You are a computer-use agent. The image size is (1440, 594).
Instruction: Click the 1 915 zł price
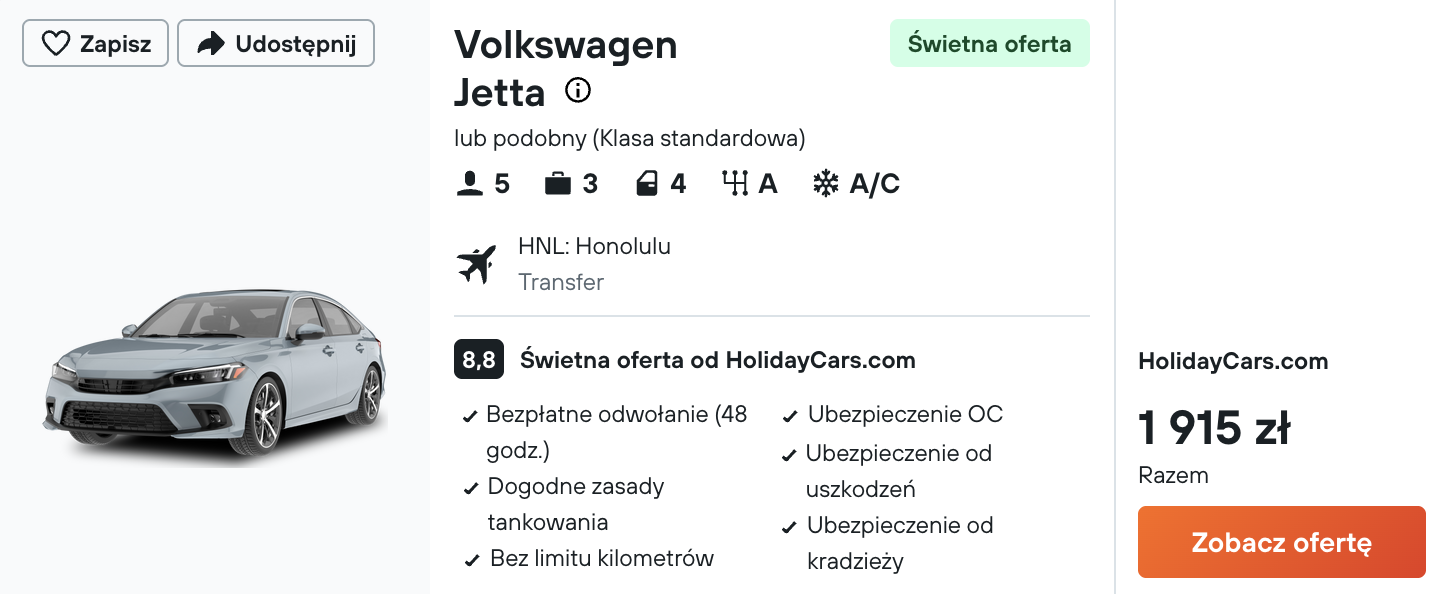[1214, 428]
